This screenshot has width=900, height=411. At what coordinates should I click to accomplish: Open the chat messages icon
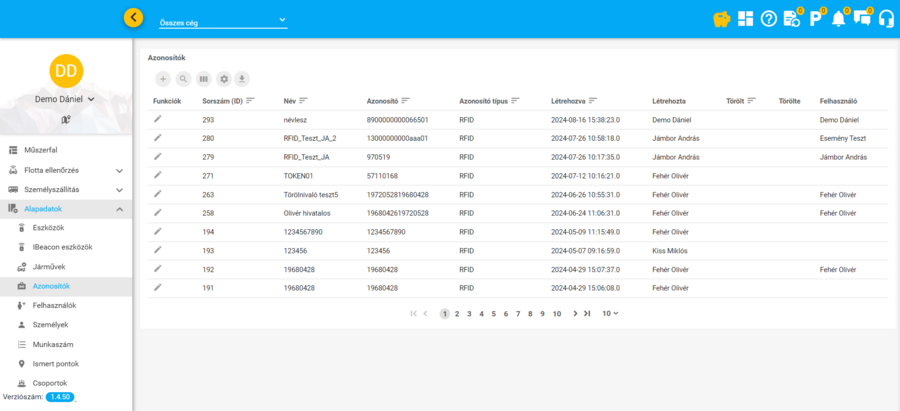(x=861, y=18)
